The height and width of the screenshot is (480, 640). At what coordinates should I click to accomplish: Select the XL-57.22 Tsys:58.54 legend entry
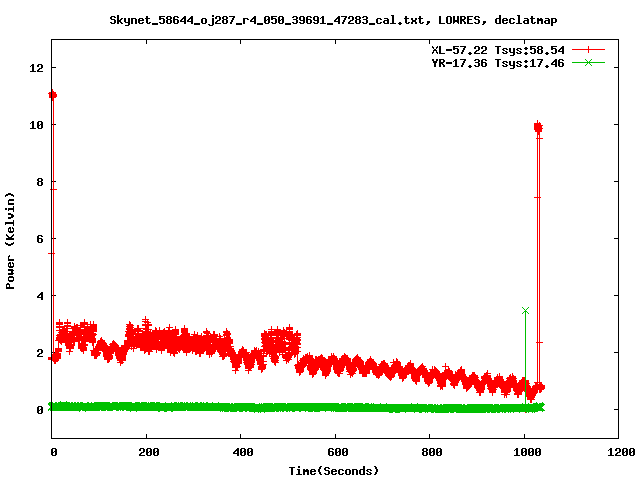tap(498, 50)
